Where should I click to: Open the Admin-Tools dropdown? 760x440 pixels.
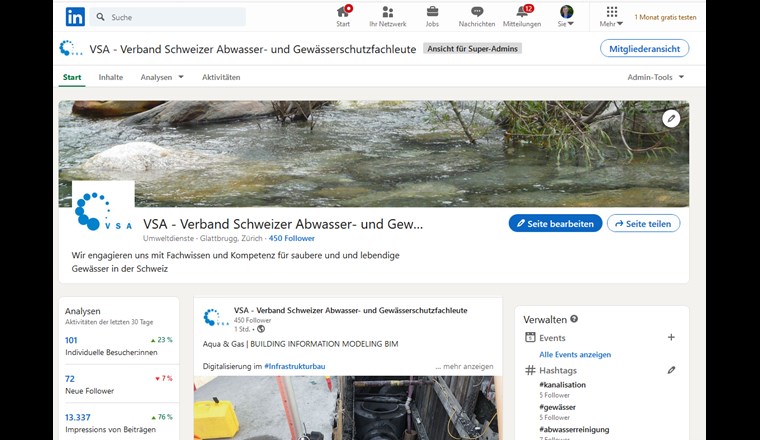click(656, 77)
